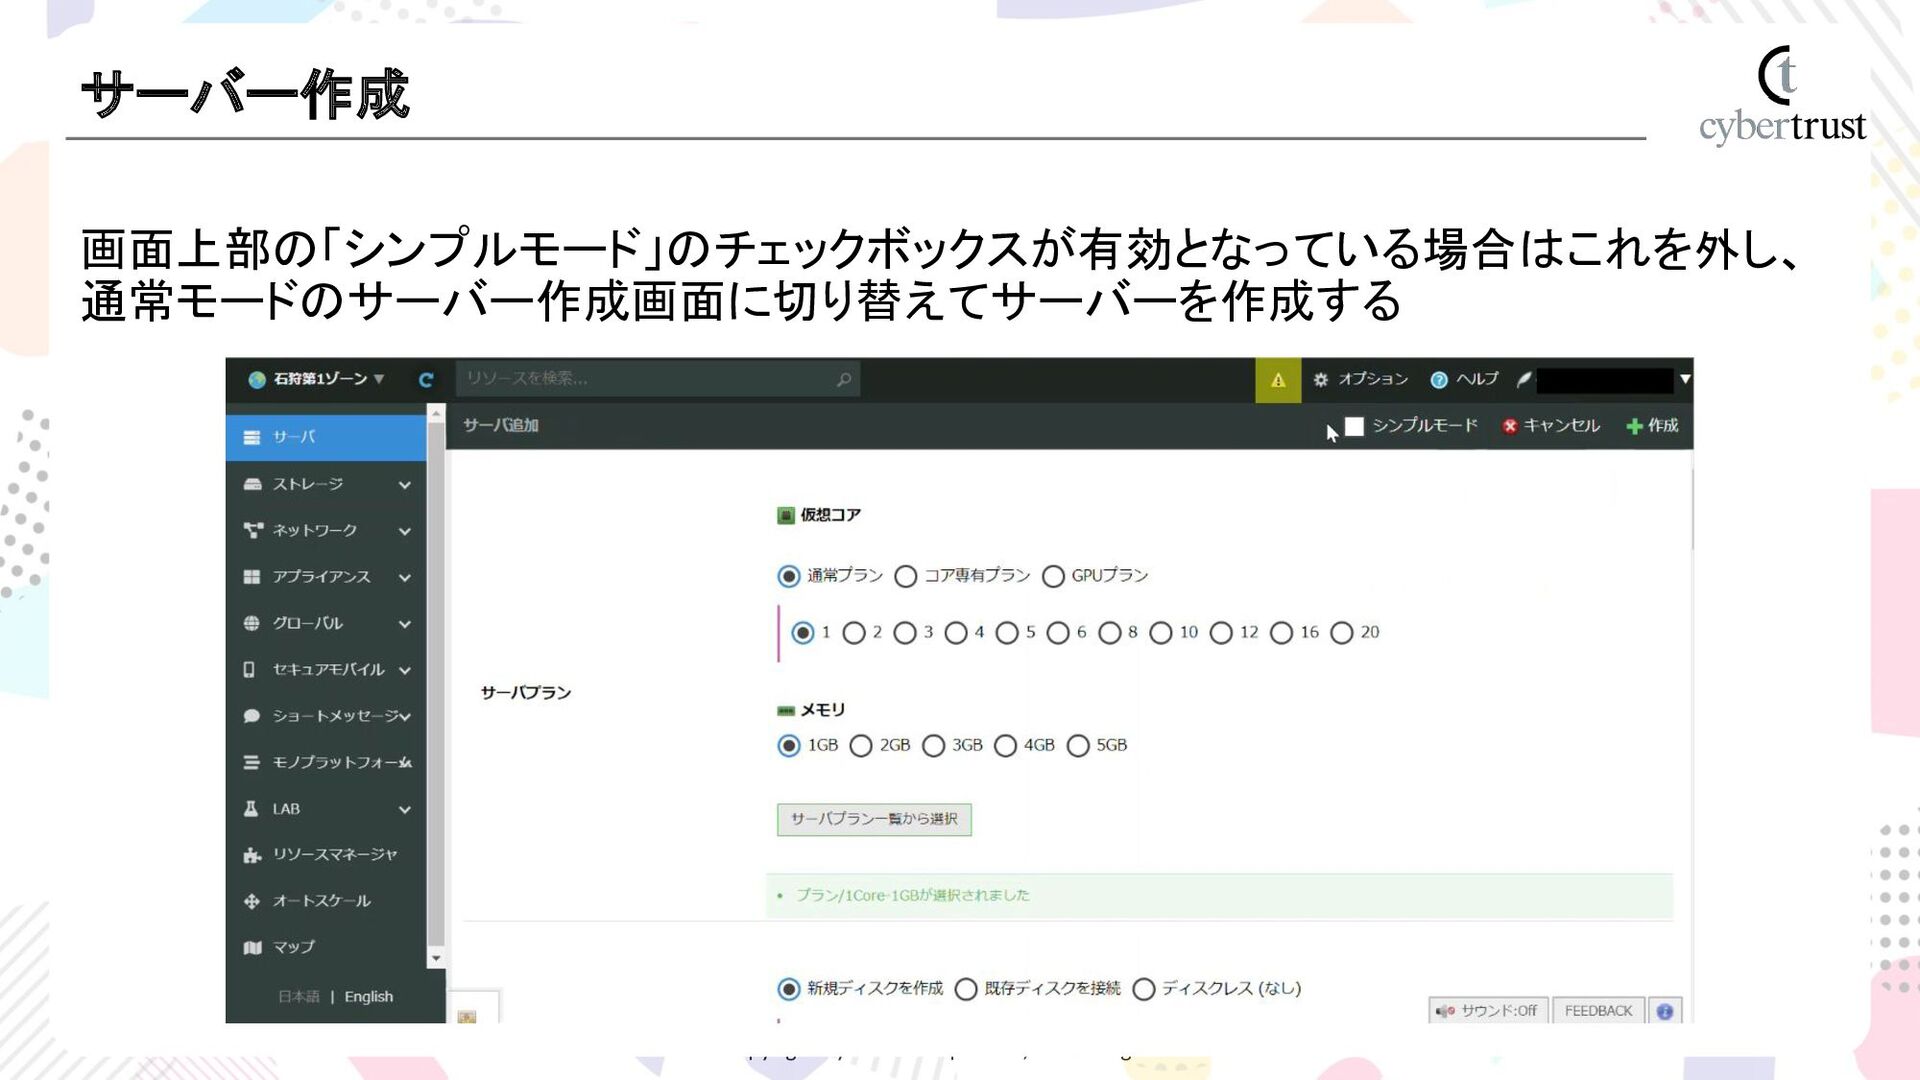Click the refresh icon beside the zone selector
Viewport: 1920px width, 1080px height.
[x=426, y=380]
